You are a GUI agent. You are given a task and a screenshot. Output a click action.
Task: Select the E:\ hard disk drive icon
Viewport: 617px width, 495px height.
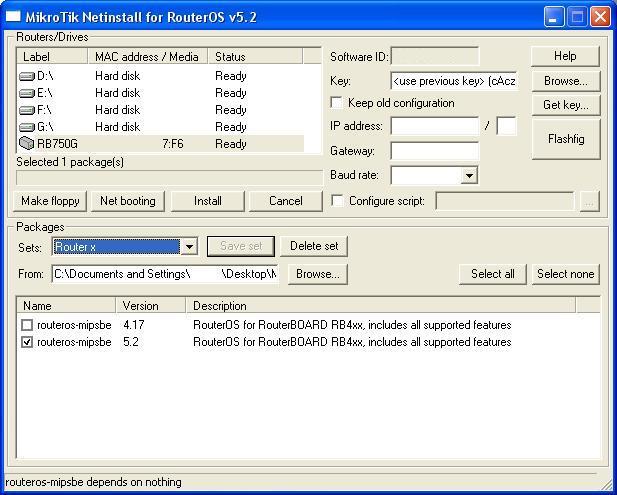click(27, 93)
